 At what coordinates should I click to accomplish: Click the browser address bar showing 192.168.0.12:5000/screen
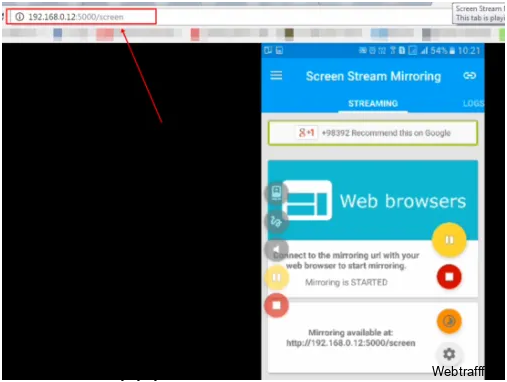(x=81, y=17)
